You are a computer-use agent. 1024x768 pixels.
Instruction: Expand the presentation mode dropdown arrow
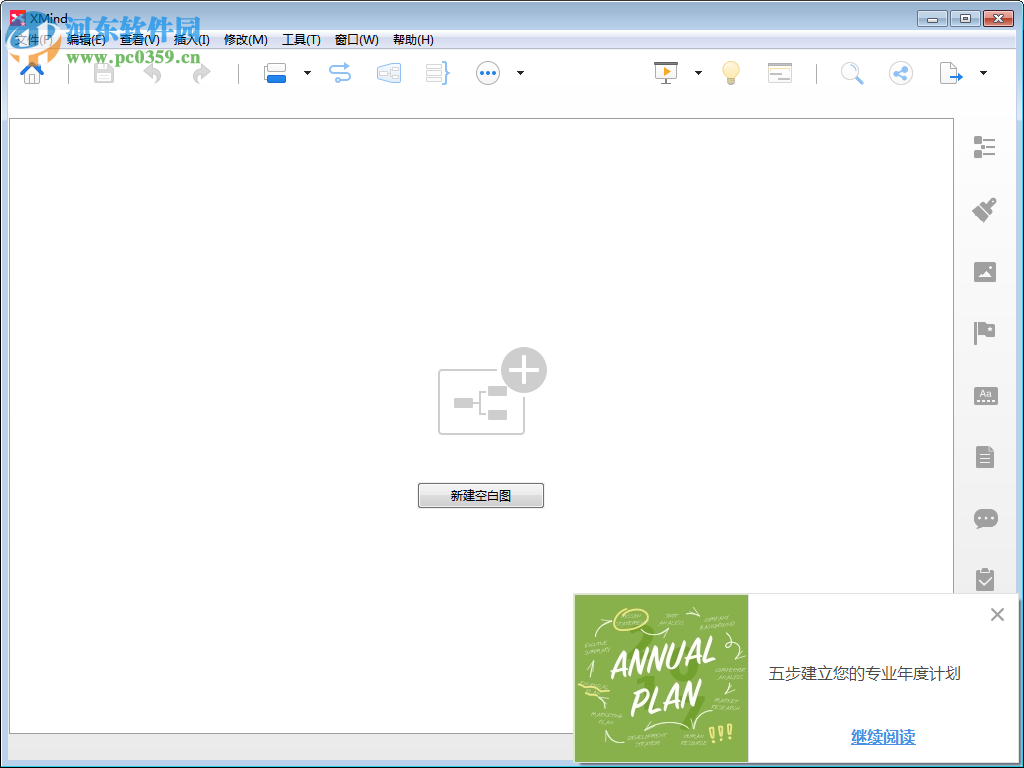click(x=698, y=73)
